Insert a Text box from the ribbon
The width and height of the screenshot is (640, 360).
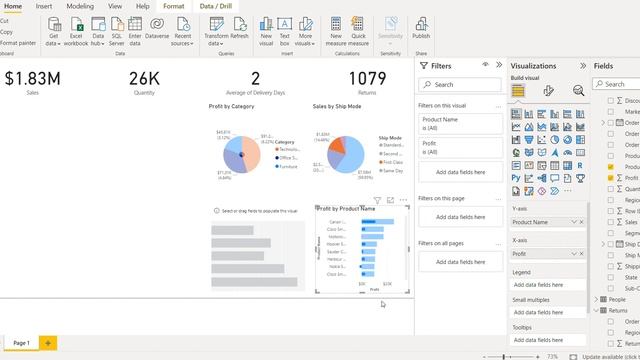[x=284, y=31]
